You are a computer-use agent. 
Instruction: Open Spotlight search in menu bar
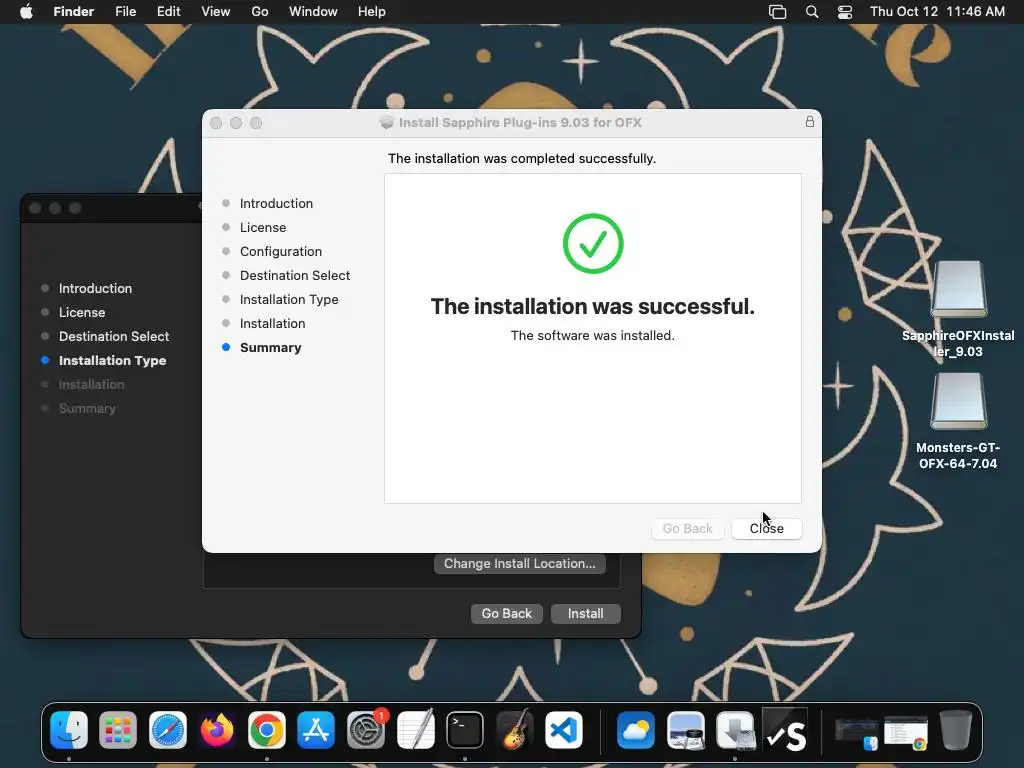[812, 12]
